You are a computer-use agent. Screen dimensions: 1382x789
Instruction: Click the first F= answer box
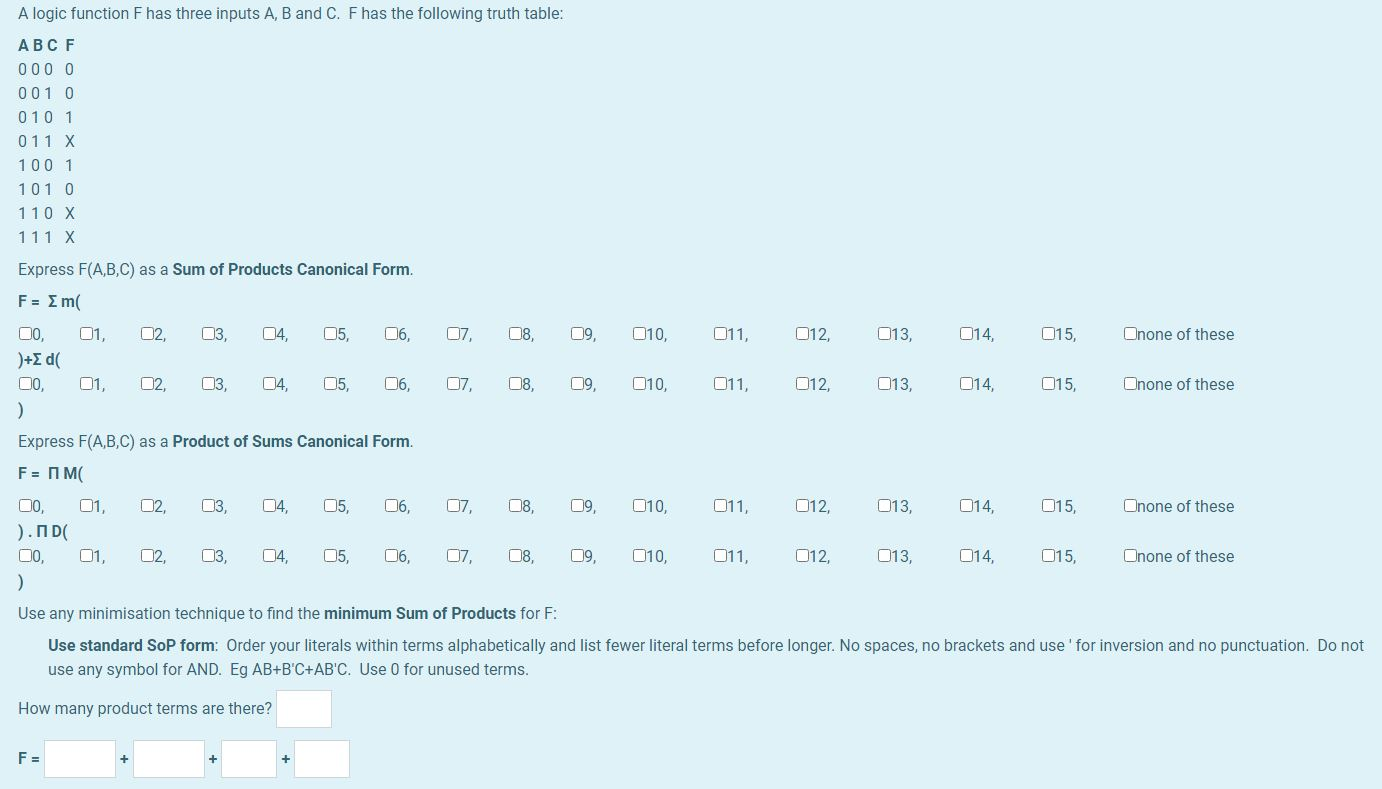80,758
